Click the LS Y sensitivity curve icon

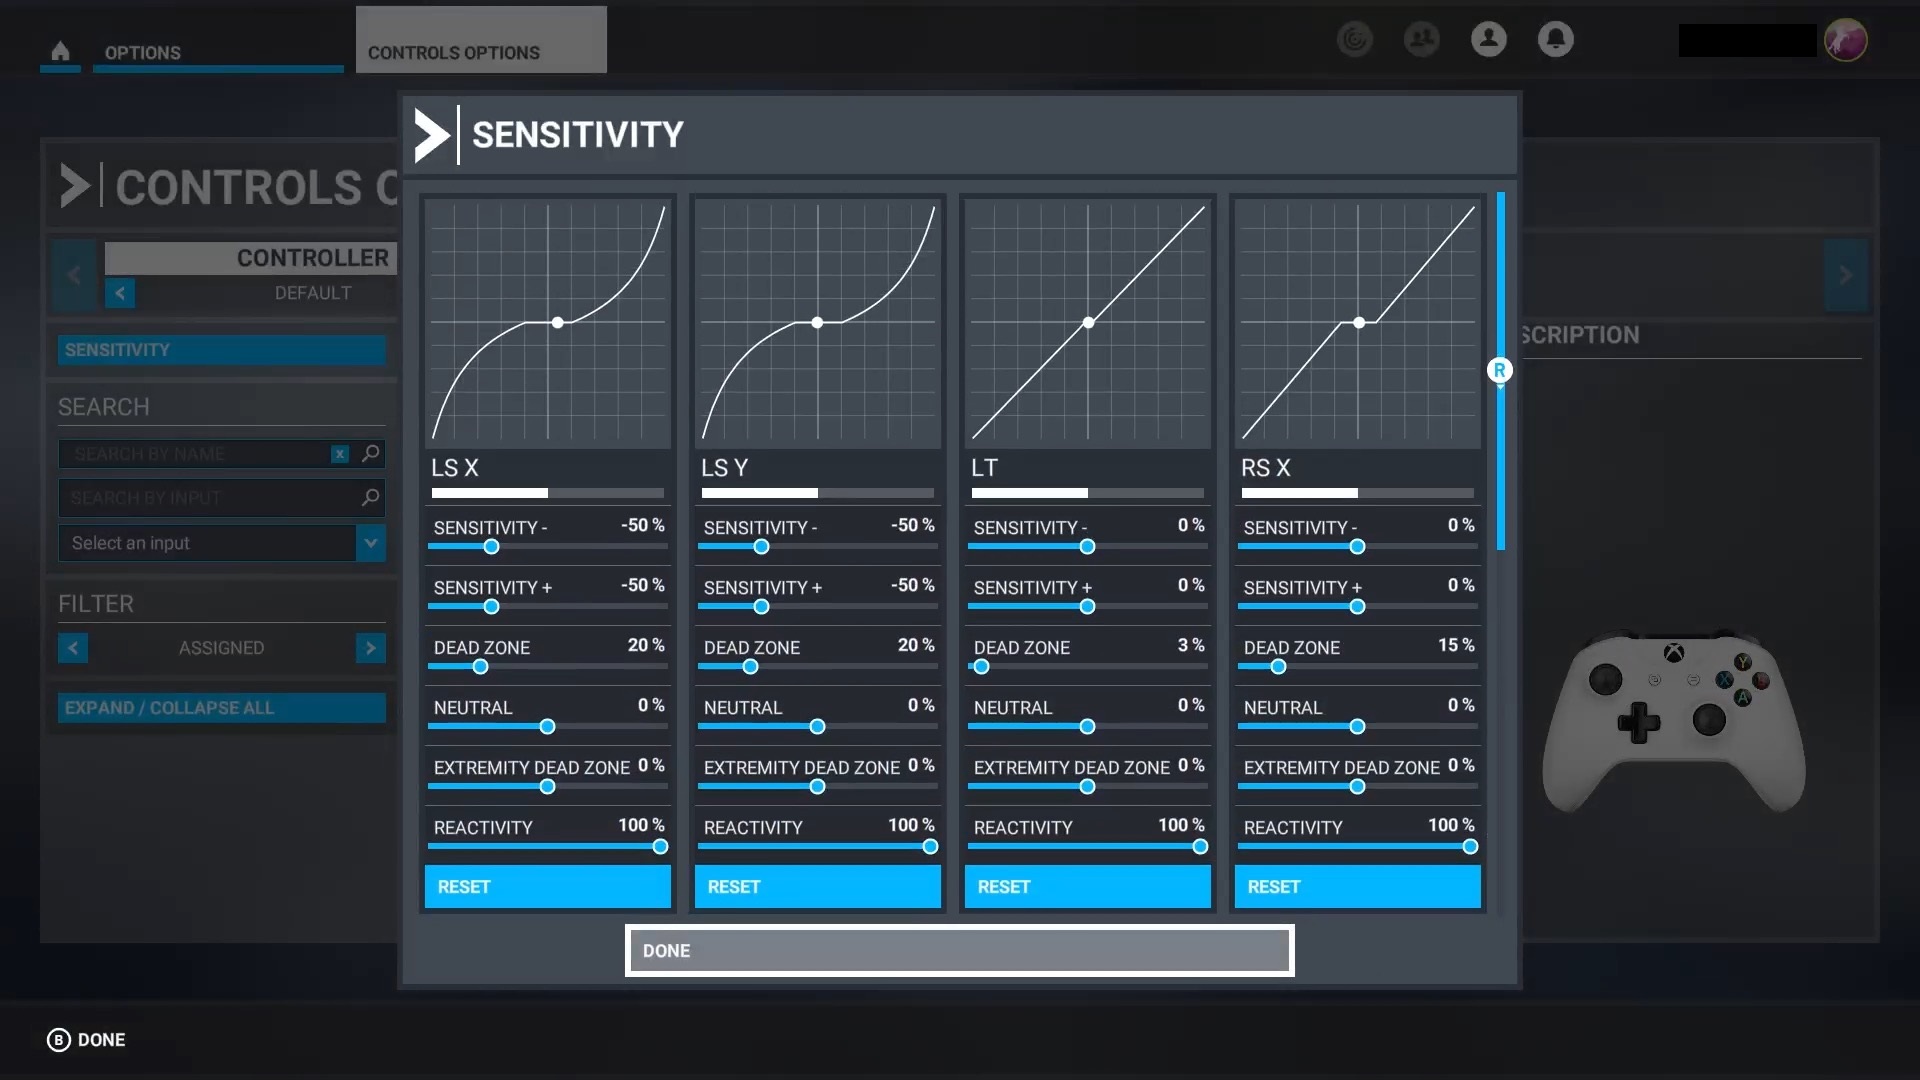[x=818, y=323]
